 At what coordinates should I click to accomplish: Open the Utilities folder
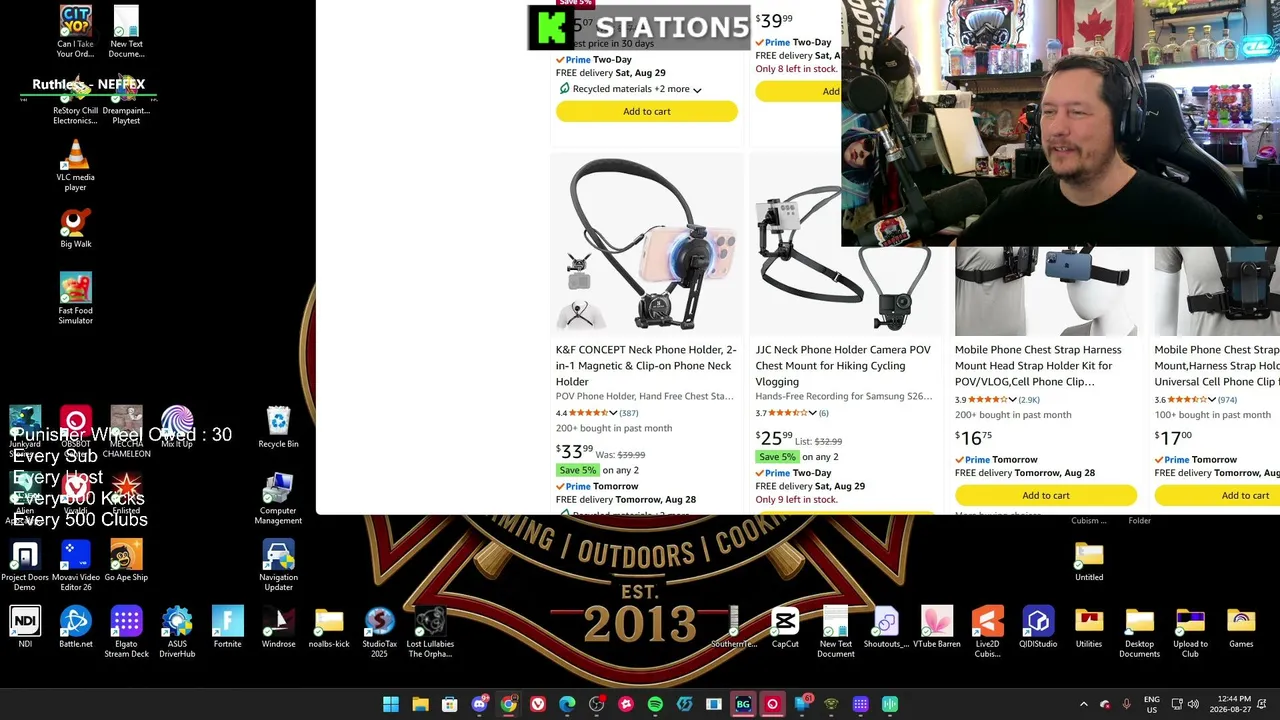tap(1089, 627)
